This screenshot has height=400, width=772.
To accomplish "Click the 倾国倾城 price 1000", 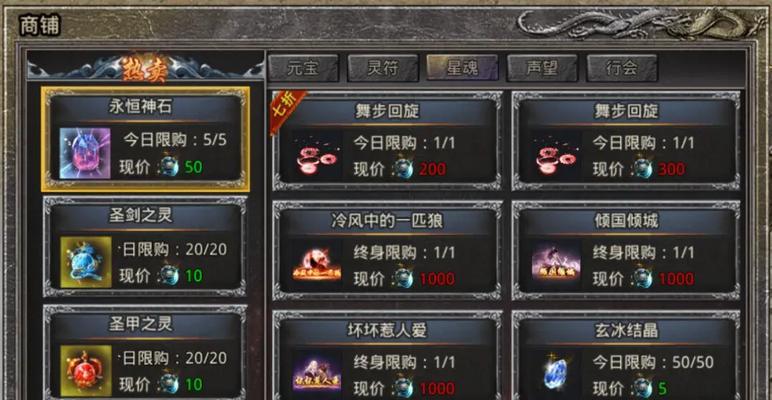I will (676, 279).
